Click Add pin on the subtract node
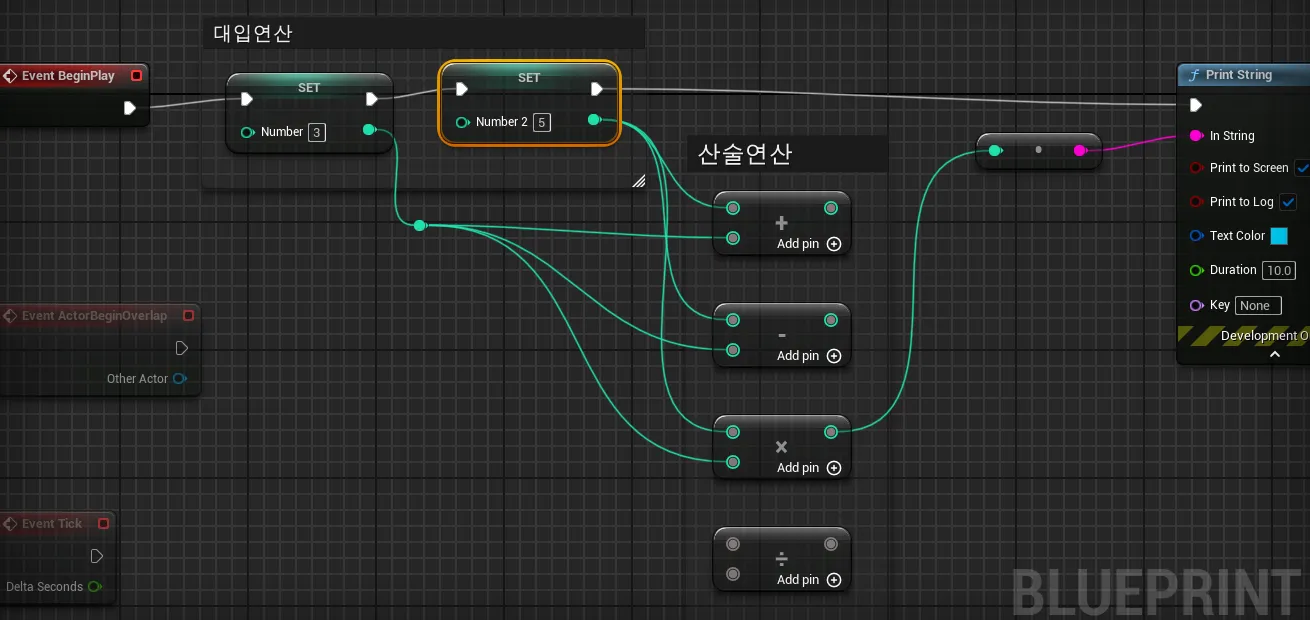Viewport: 1310px width, 620px height. (x=809, y=356)
